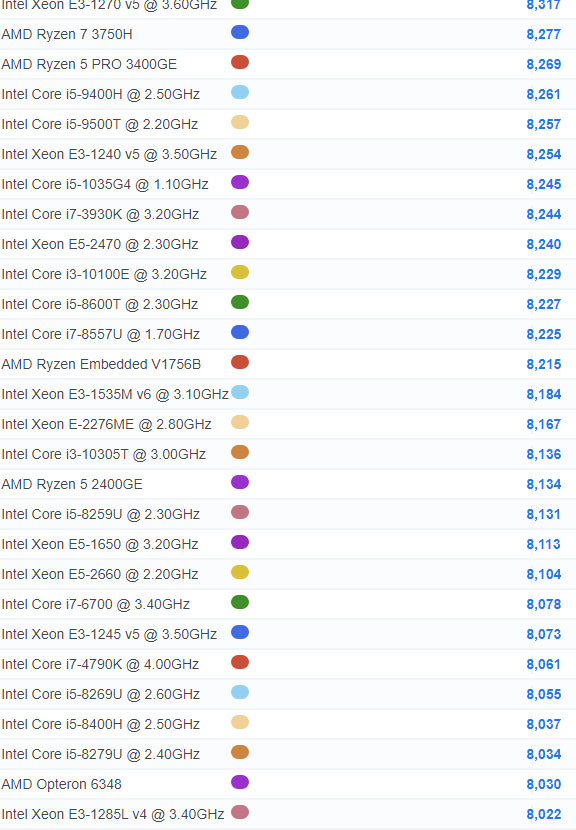Click the blue dot beside Ryzen 7 3750H
The image size is (576, 830).
[240, 32]
